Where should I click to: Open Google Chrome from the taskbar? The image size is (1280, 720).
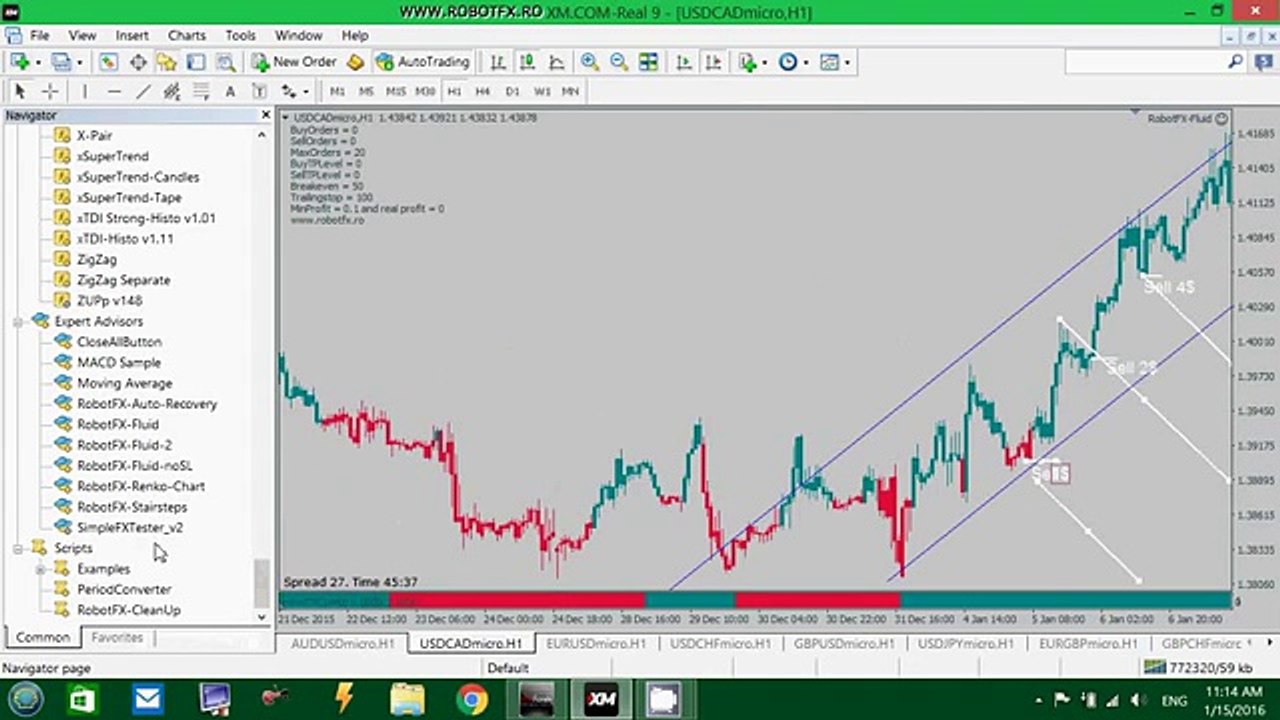tap(472, 698)
